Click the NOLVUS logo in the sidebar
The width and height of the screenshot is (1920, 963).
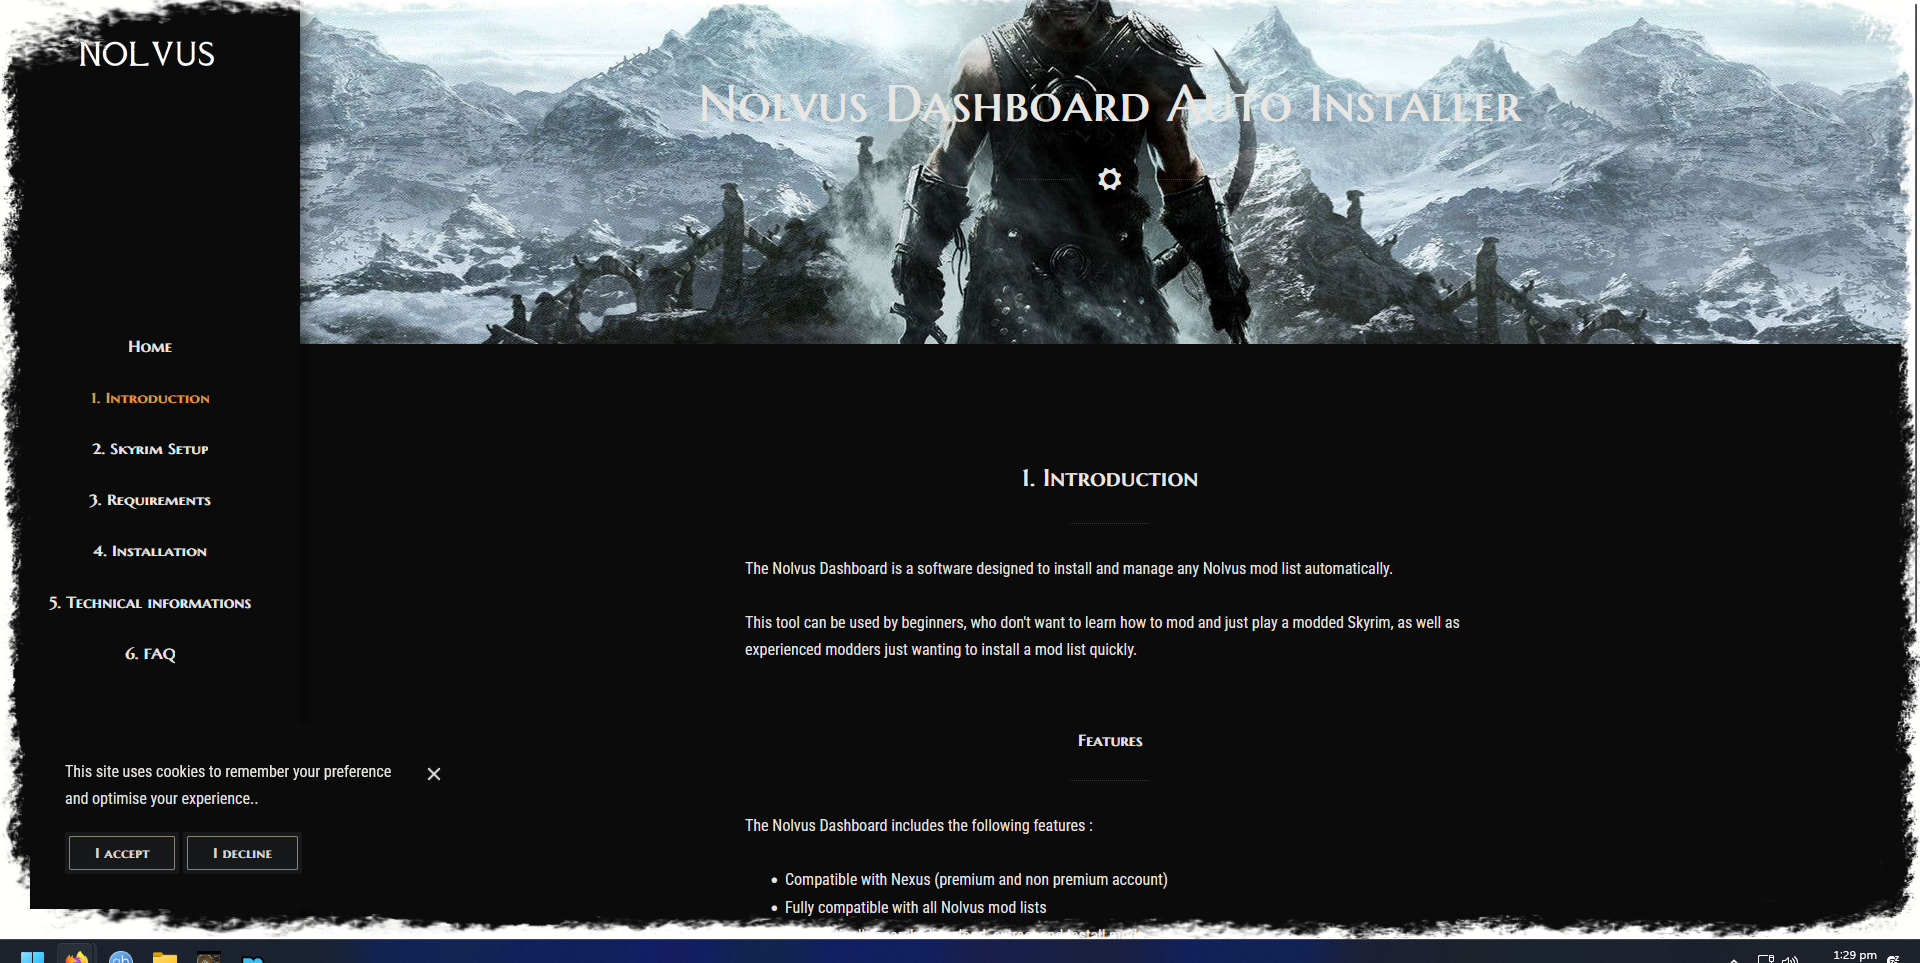146,54
